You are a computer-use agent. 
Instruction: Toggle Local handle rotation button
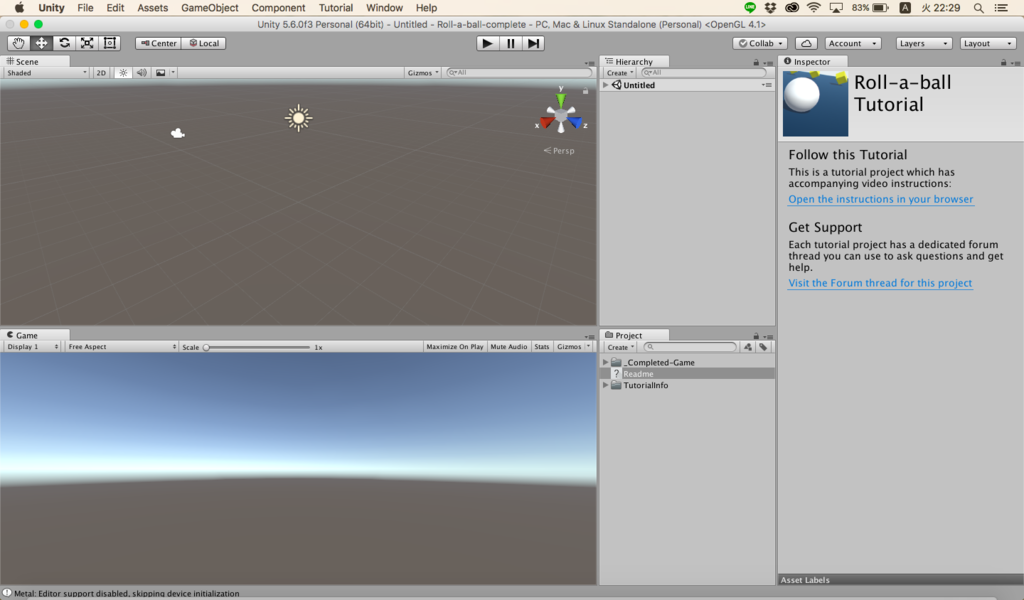(204, 43)
